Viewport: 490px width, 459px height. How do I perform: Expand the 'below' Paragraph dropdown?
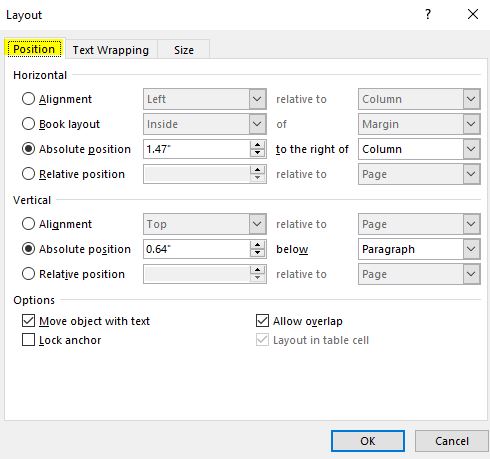pyautogui.click(x=419, y=249)
